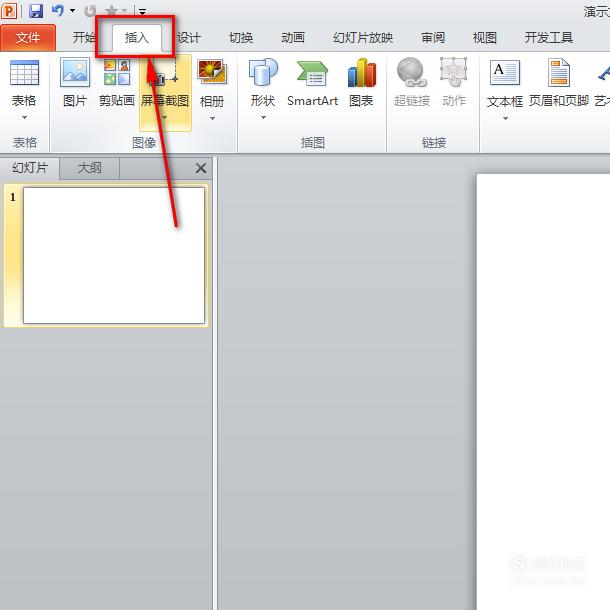Screen dimensions: 610x610
Task: Expand the 形状 dropdown arrow
Action: pyautogui.click(x=263, y=117)
